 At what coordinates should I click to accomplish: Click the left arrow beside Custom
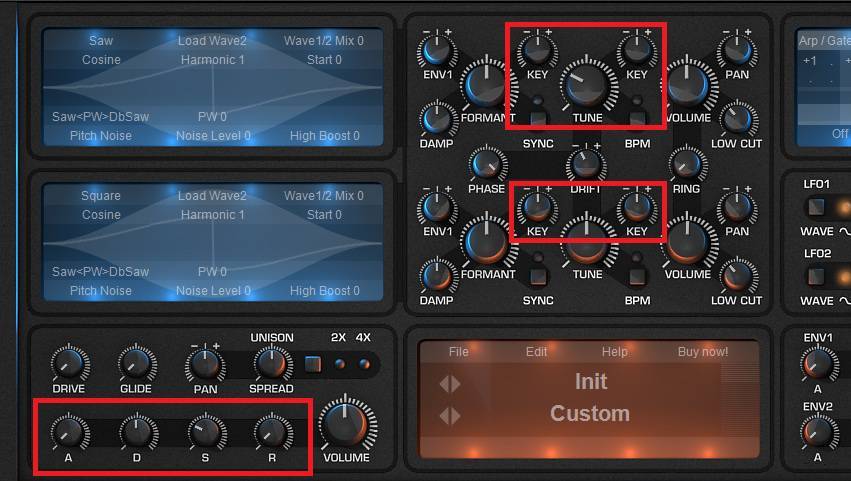tap(444, 415)
